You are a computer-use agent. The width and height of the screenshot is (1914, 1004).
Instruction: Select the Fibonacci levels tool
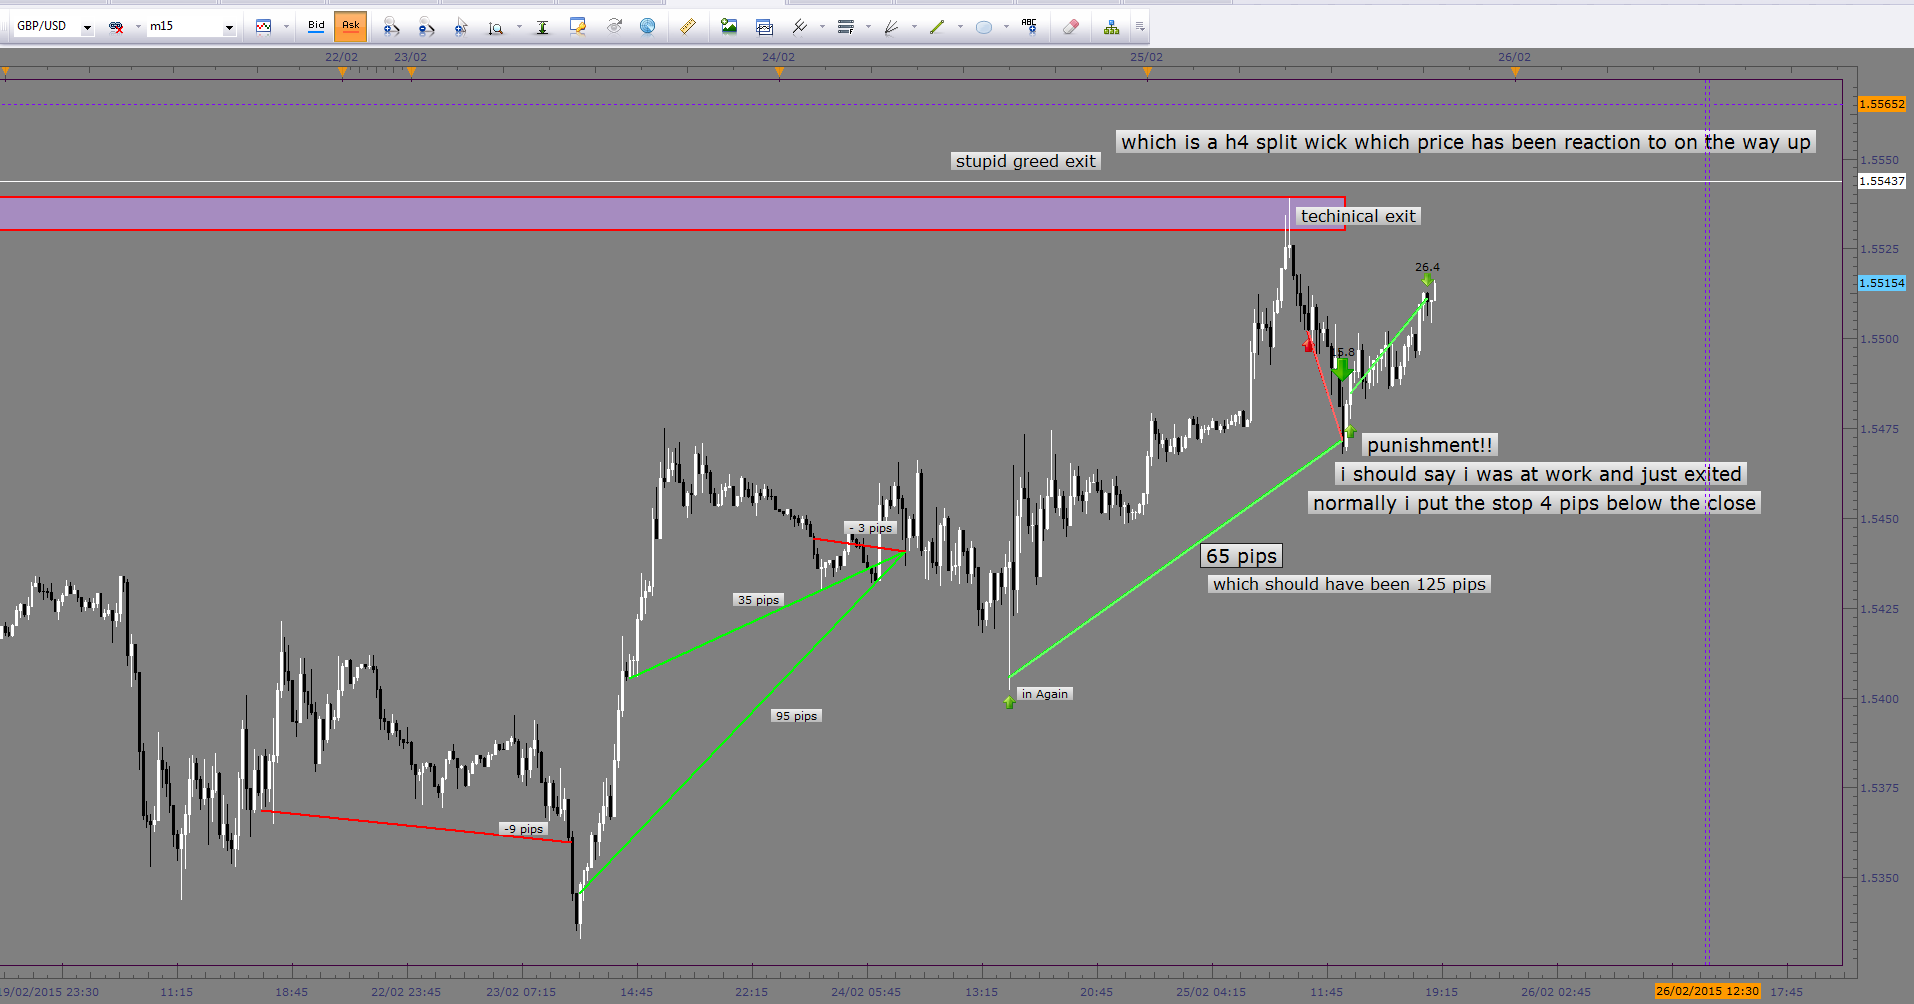click(x=846, y=27)
